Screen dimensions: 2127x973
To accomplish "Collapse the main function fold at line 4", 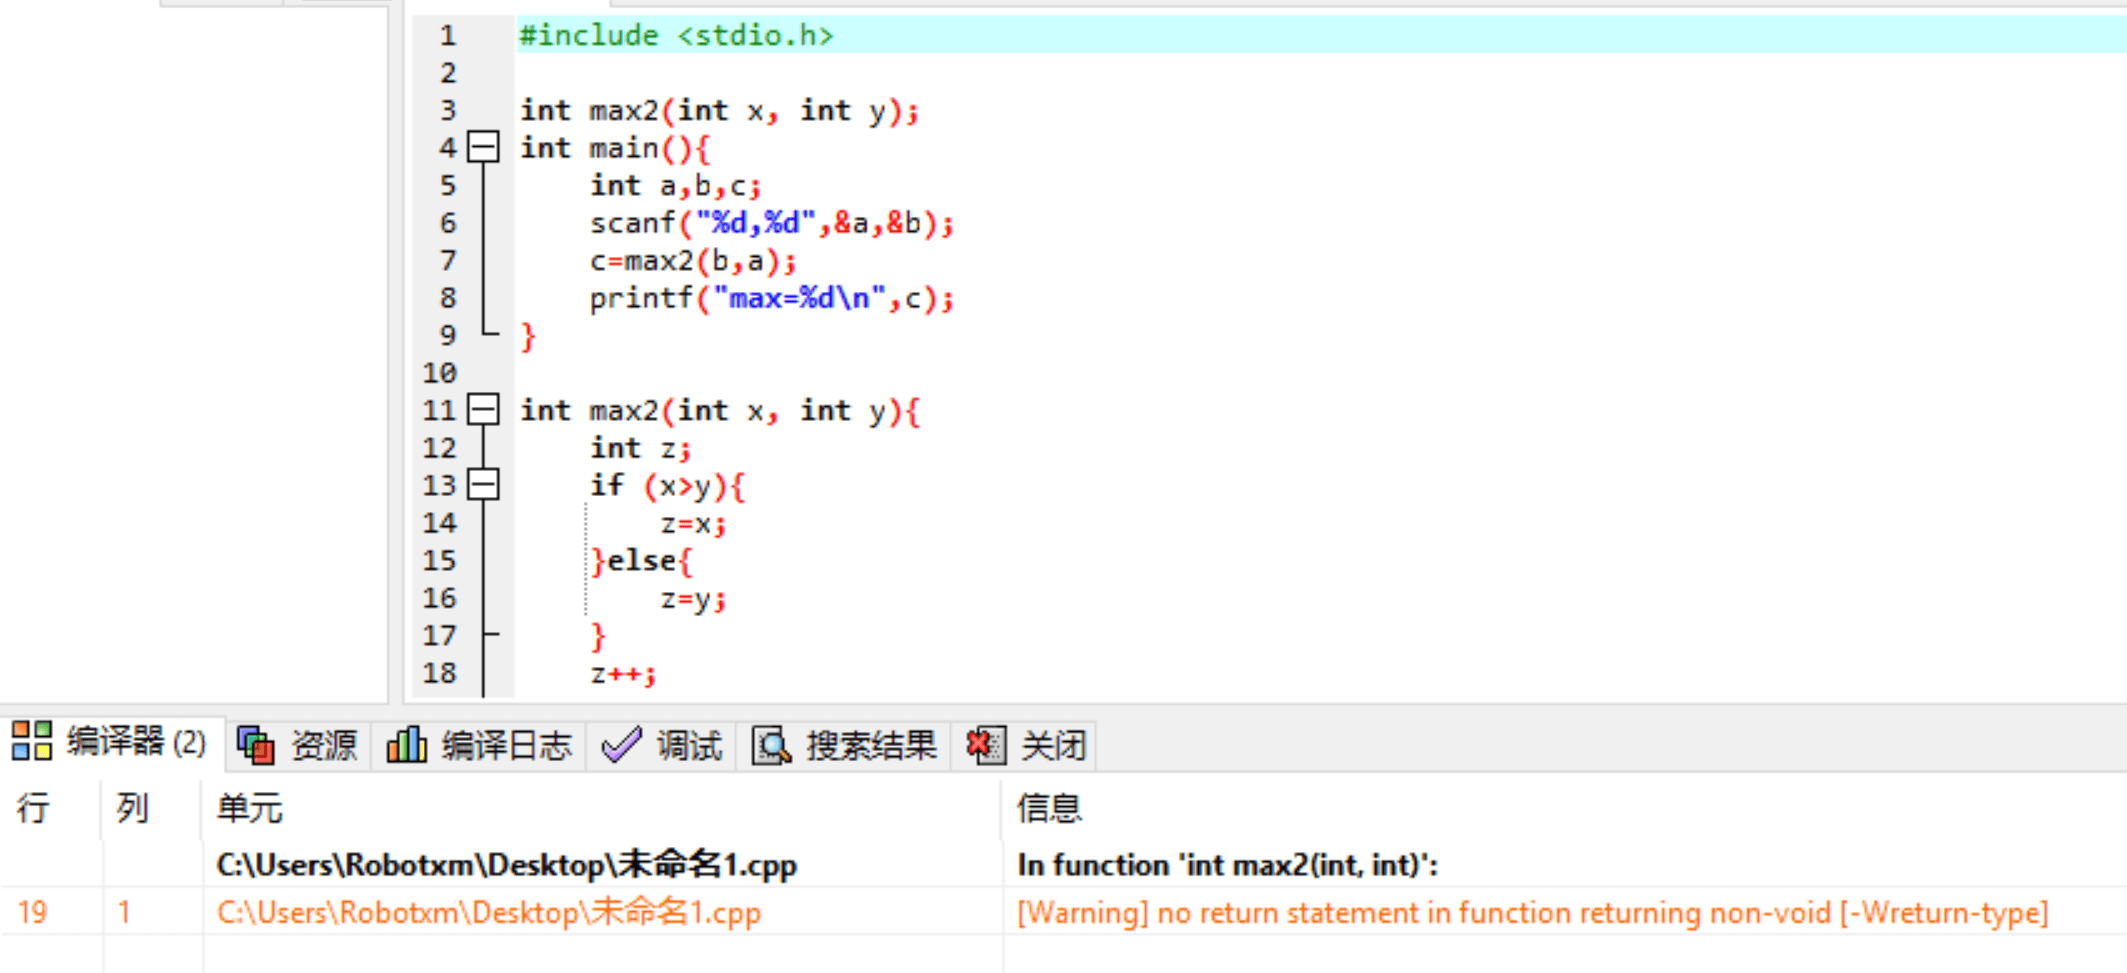I will tap(484, 148).
